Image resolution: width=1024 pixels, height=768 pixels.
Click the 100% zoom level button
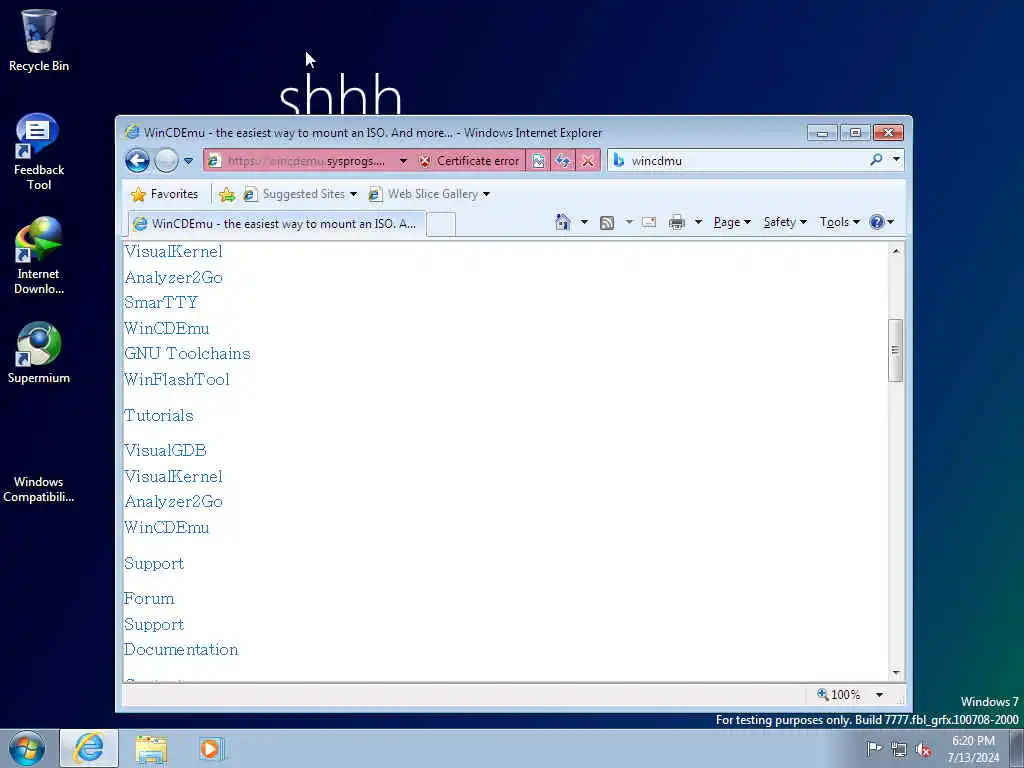click(x=839, y=695)
